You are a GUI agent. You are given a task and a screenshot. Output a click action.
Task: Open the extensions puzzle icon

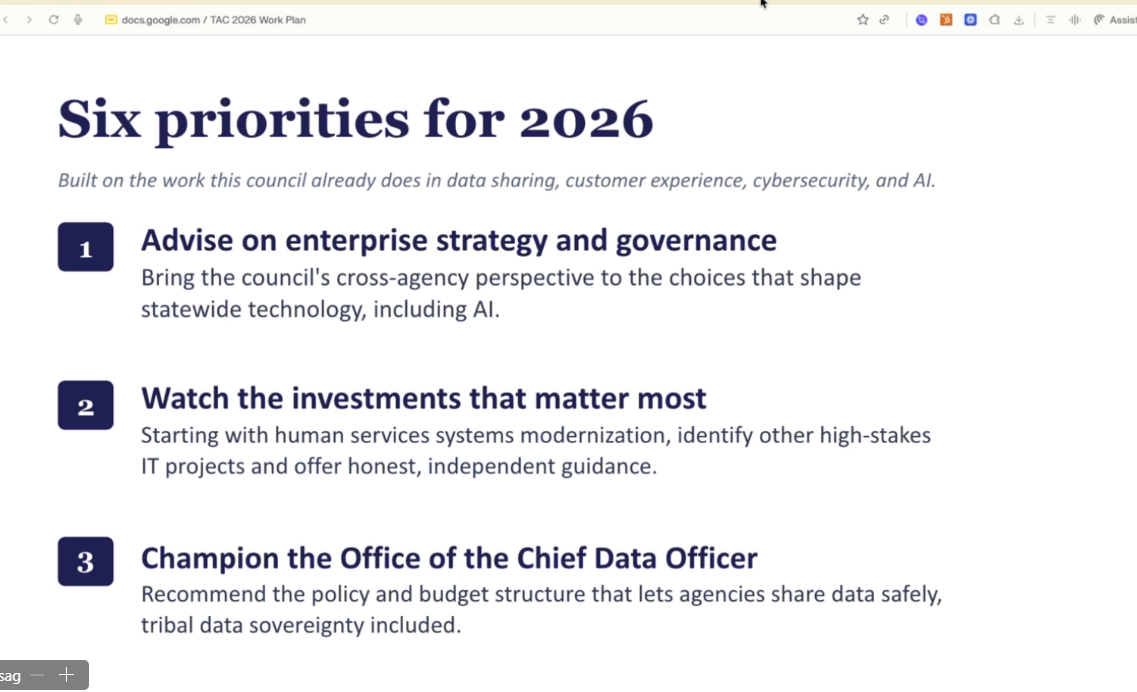coord(995,20)
